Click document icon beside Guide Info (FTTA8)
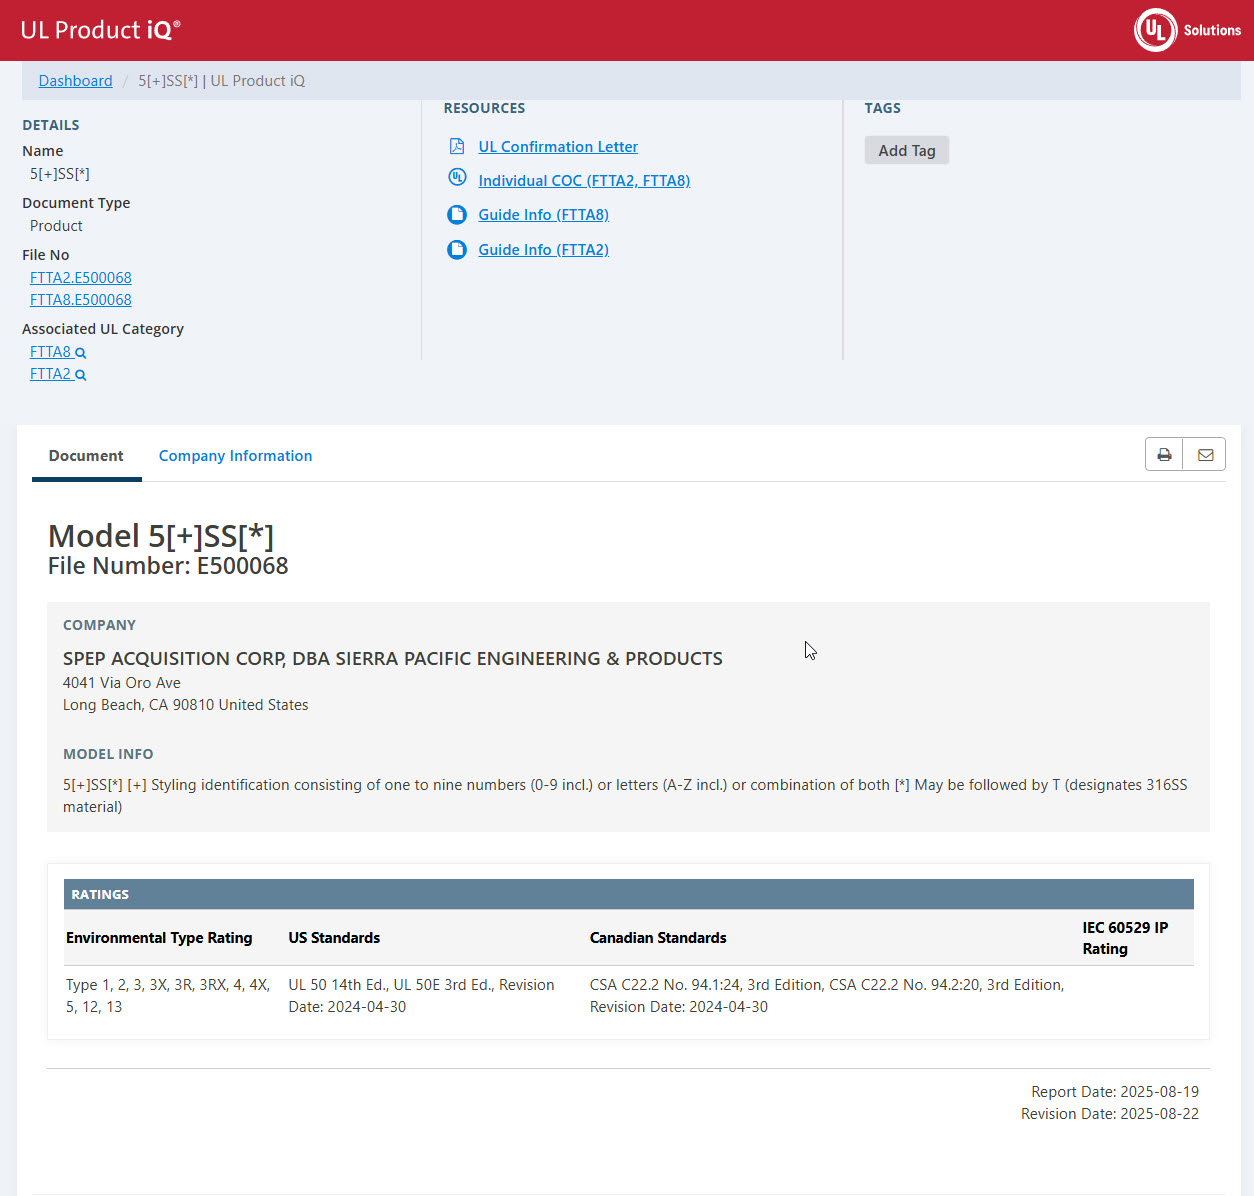 (x=457, y=215)
